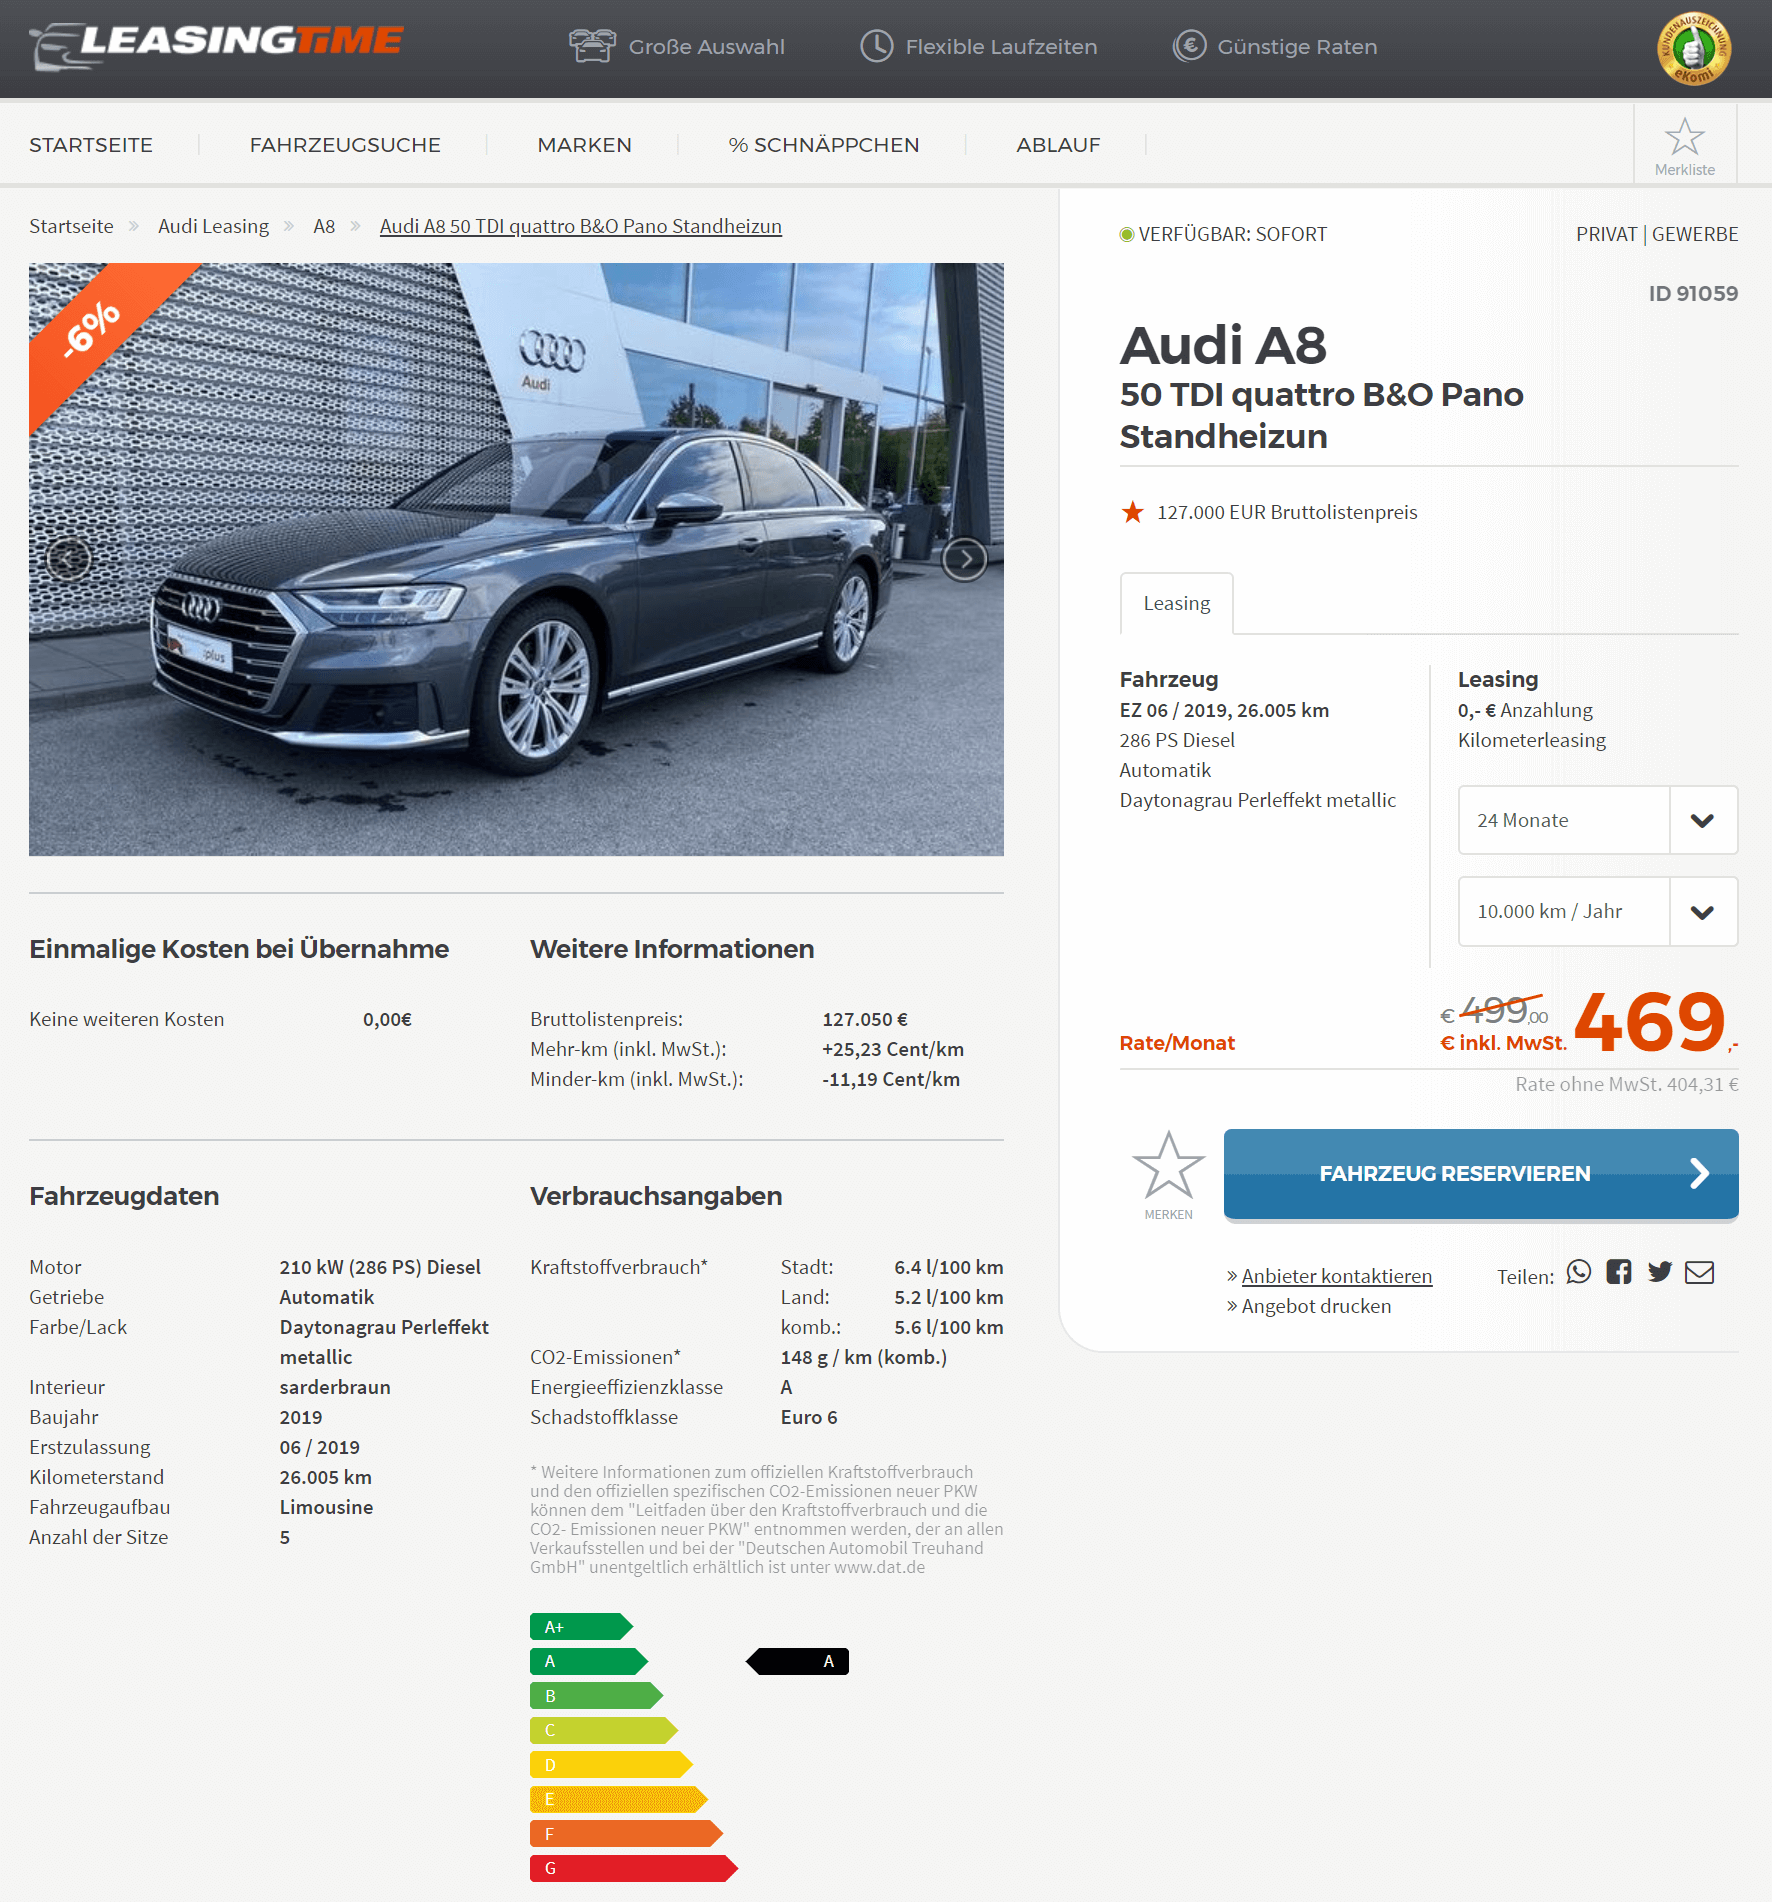
Task: Click 'Rate ohne MwSt. 404,31 €' text
Action: coord(1627,1084)
